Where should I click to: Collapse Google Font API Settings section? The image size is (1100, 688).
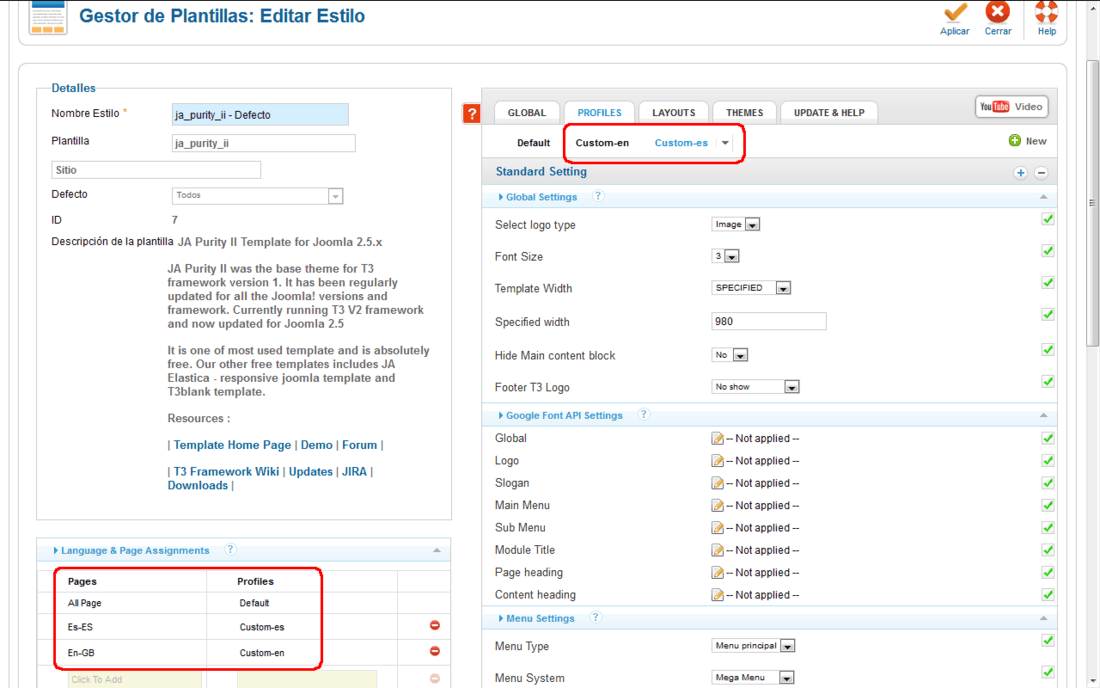[x=1043, y=415]
